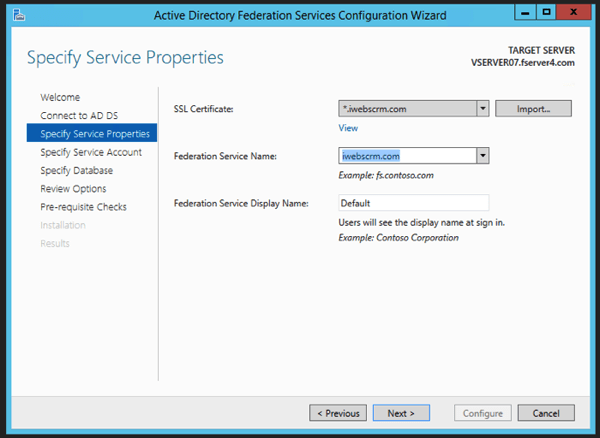Viewport: 600px width, 438px height.
Task: Click the Federation Service Display Name label
Action: tap(241, 203)
